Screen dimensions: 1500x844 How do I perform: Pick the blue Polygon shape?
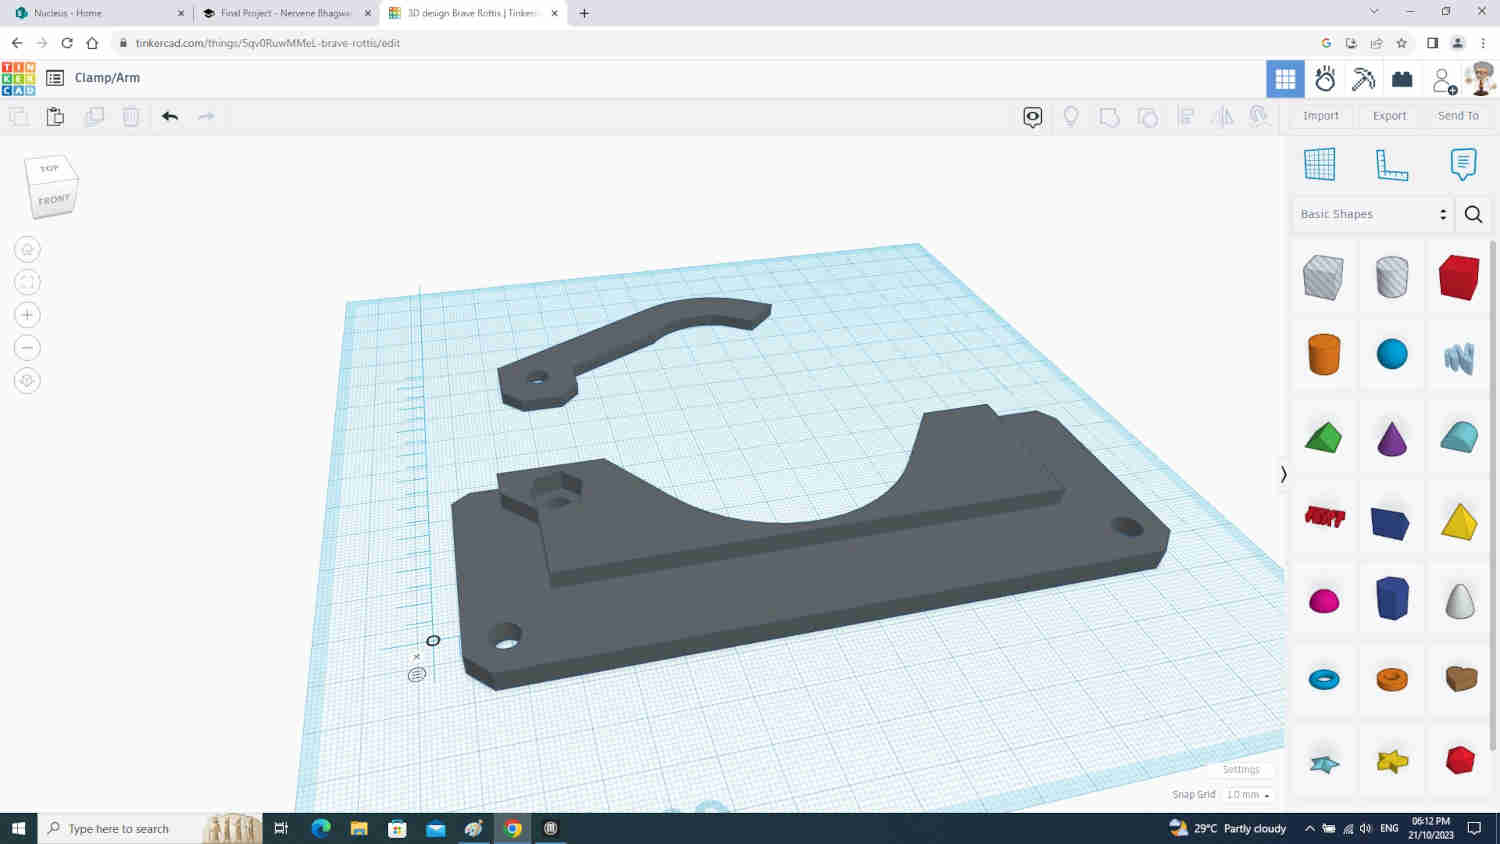tap(1391, 598)
